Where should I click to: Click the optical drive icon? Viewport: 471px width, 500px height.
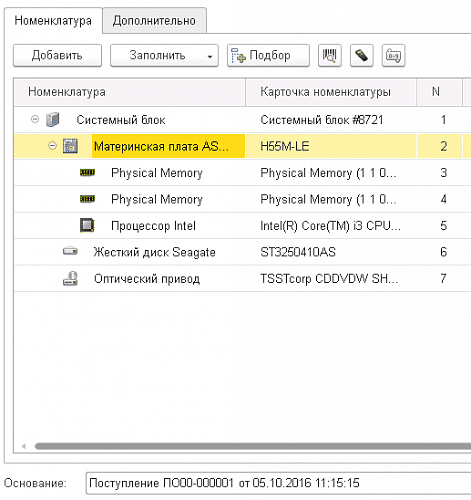[70, 279]
